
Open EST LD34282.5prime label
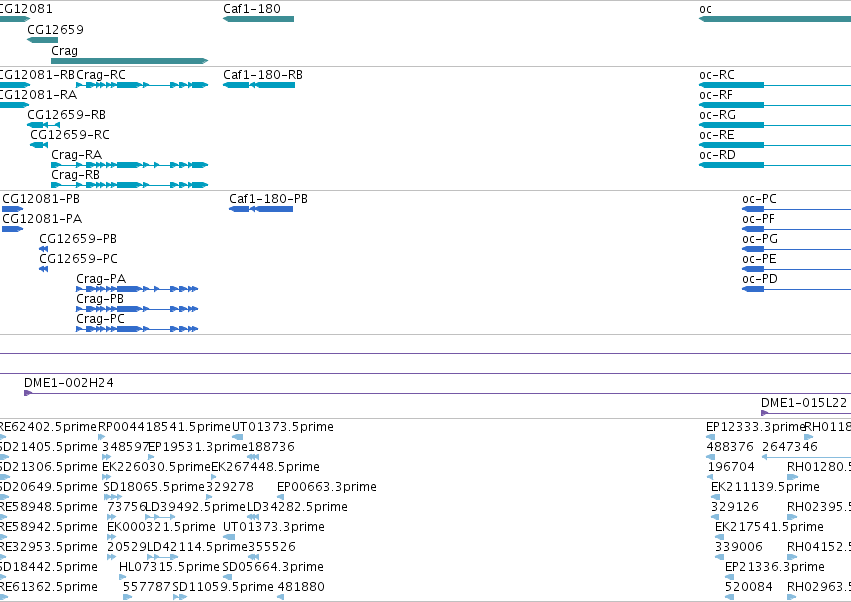(297, 507)
